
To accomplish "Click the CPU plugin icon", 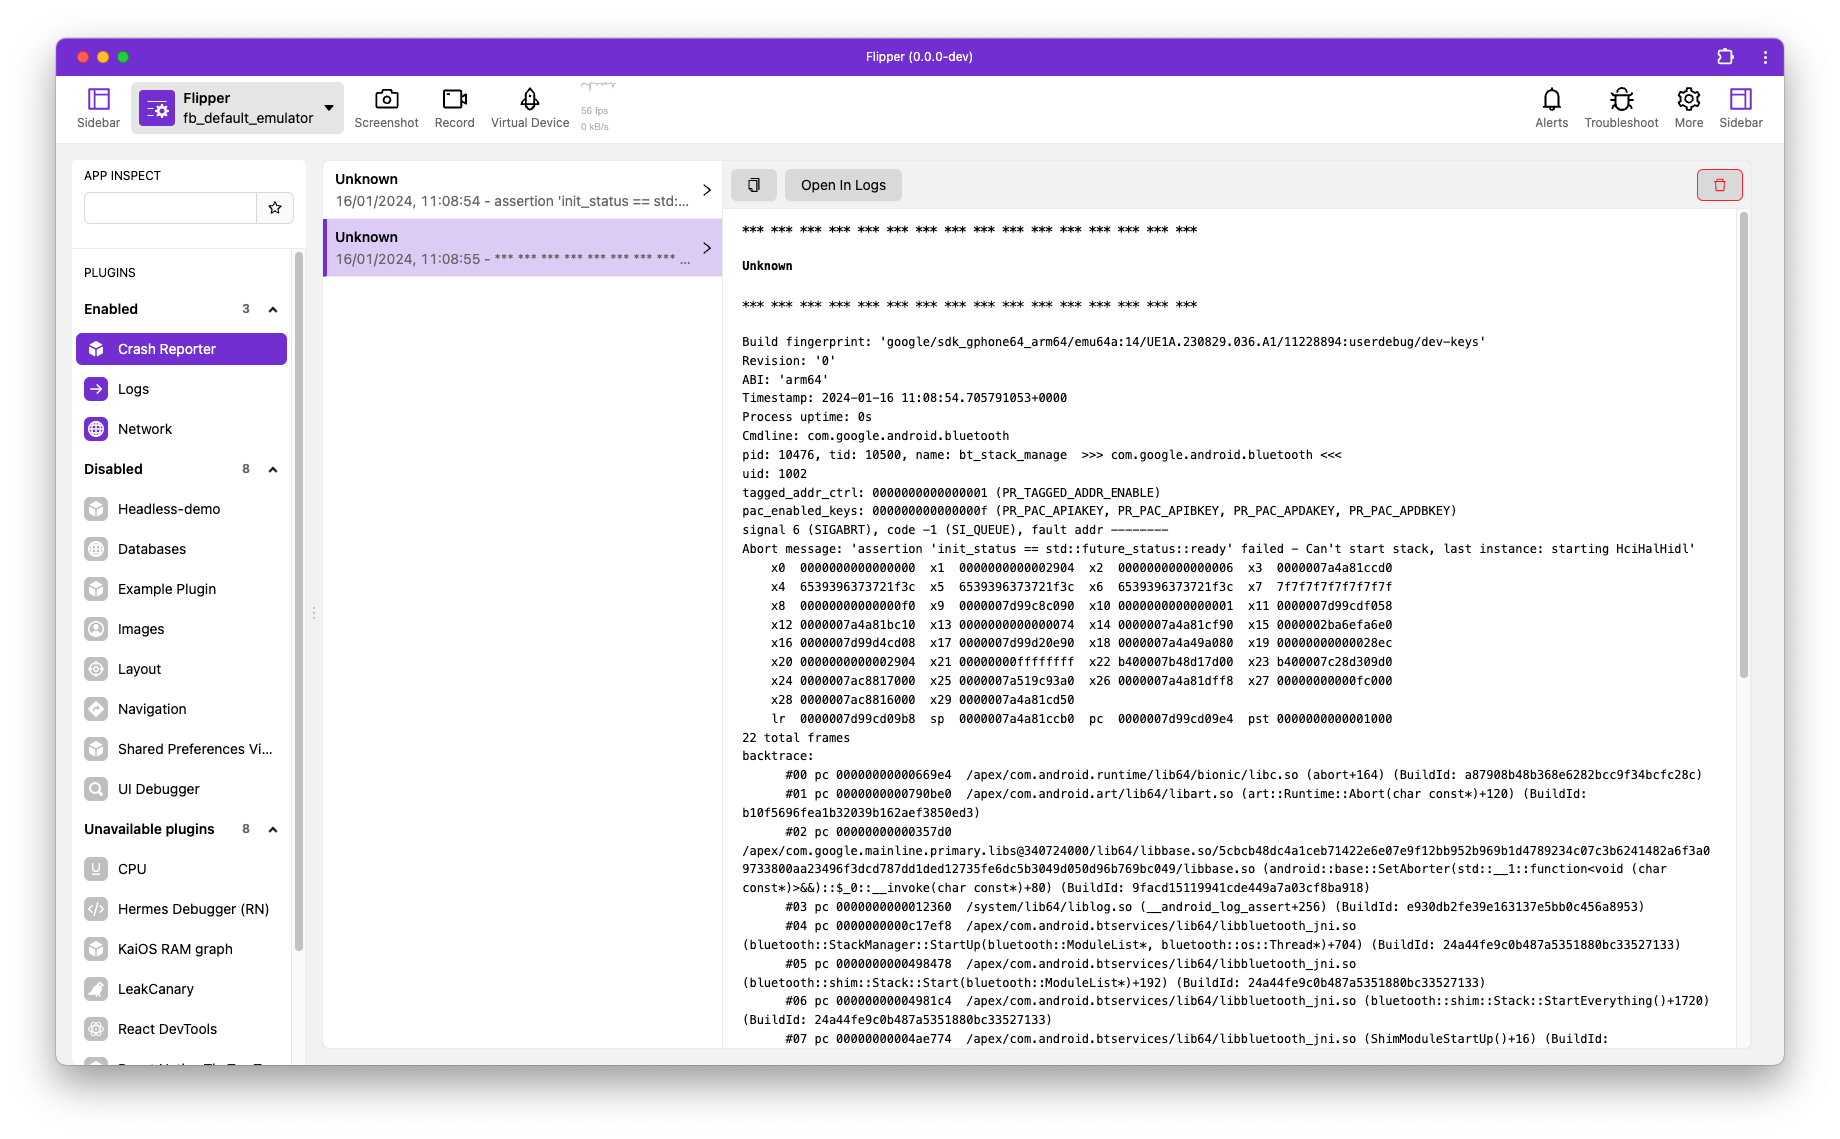I will (x=96, y=869).
